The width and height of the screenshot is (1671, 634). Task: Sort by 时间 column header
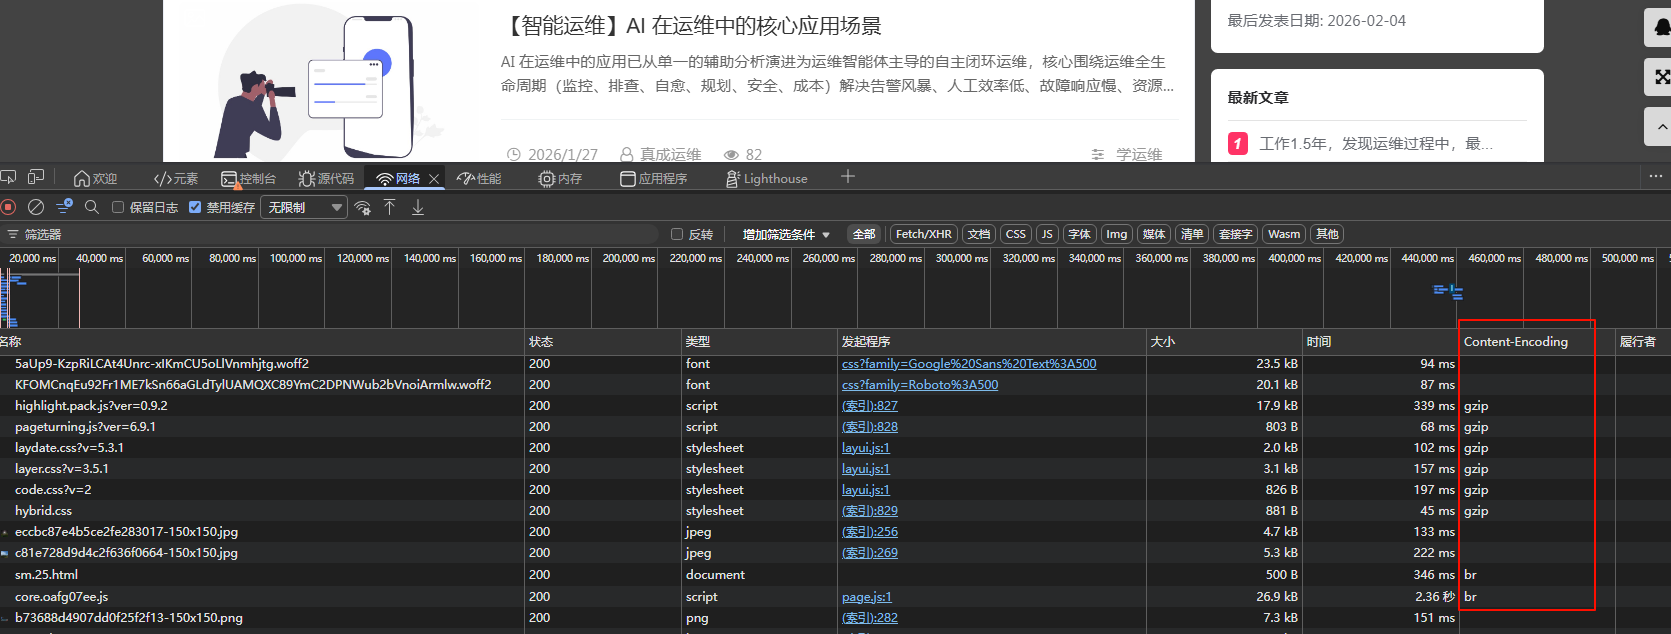point(1380,342)
